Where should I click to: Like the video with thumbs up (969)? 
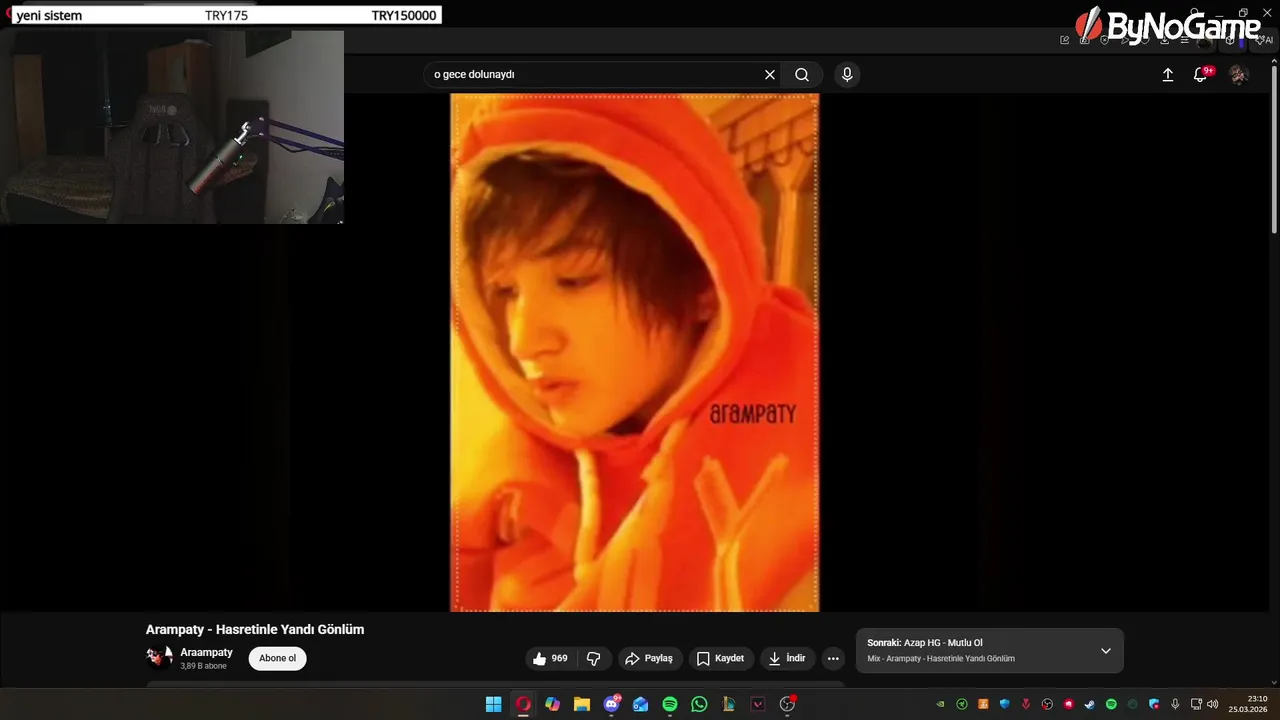coord(551,658)
